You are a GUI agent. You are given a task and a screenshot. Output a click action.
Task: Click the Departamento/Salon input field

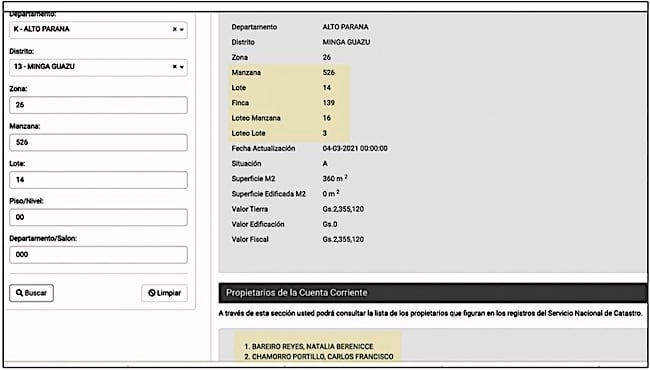[98, 255]
